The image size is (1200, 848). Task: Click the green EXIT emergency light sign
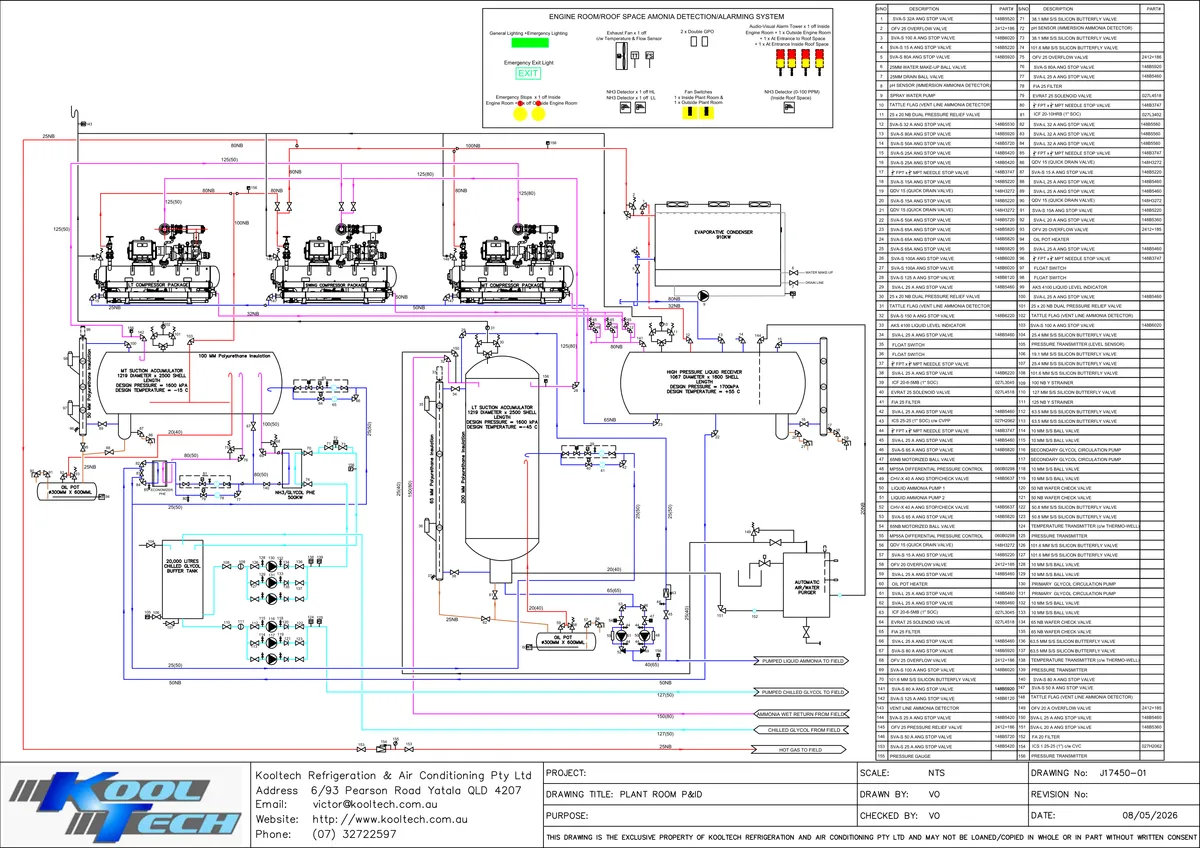pyautogui.click(x=528, y=73)
